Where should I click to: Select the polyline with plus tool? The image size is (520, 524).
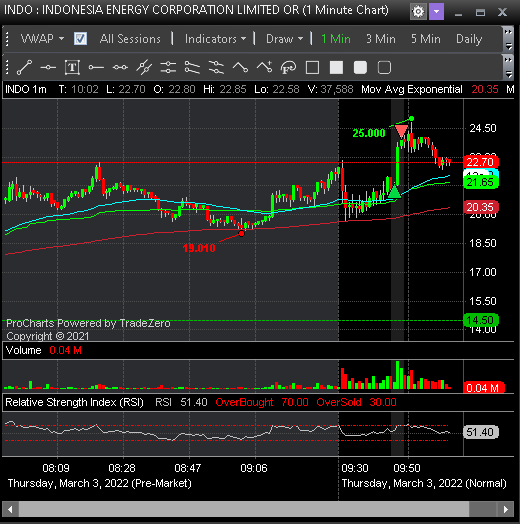(264, 68)
